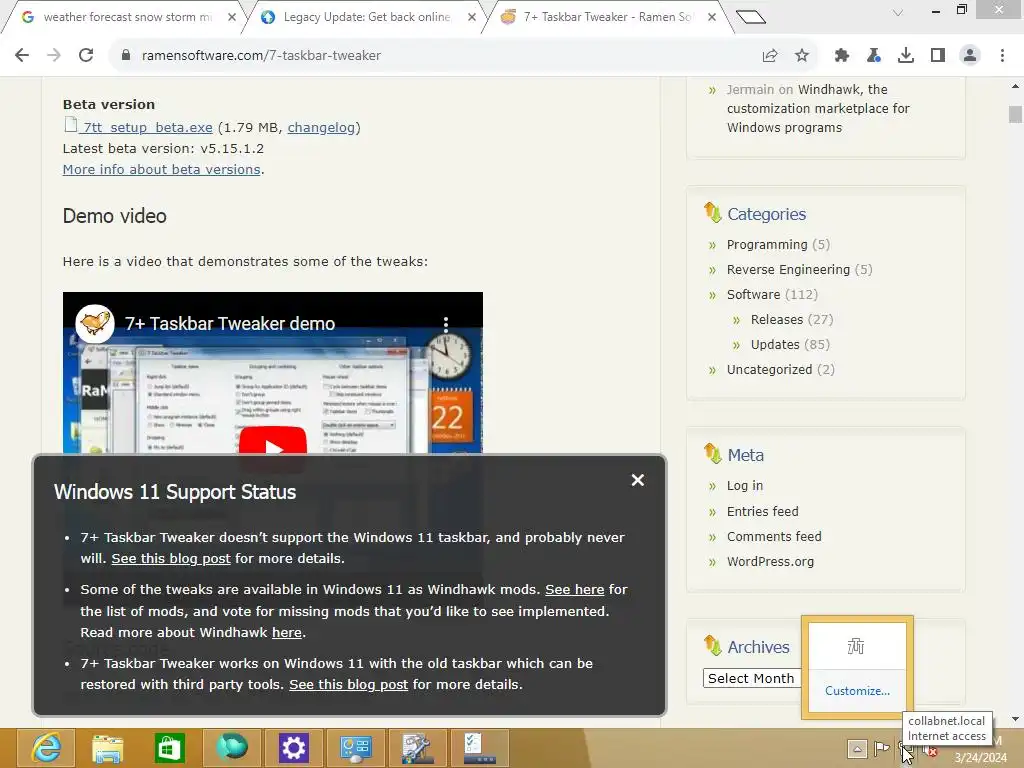
Task: Open the Releases subcategory
Action: tap(776, 319)
